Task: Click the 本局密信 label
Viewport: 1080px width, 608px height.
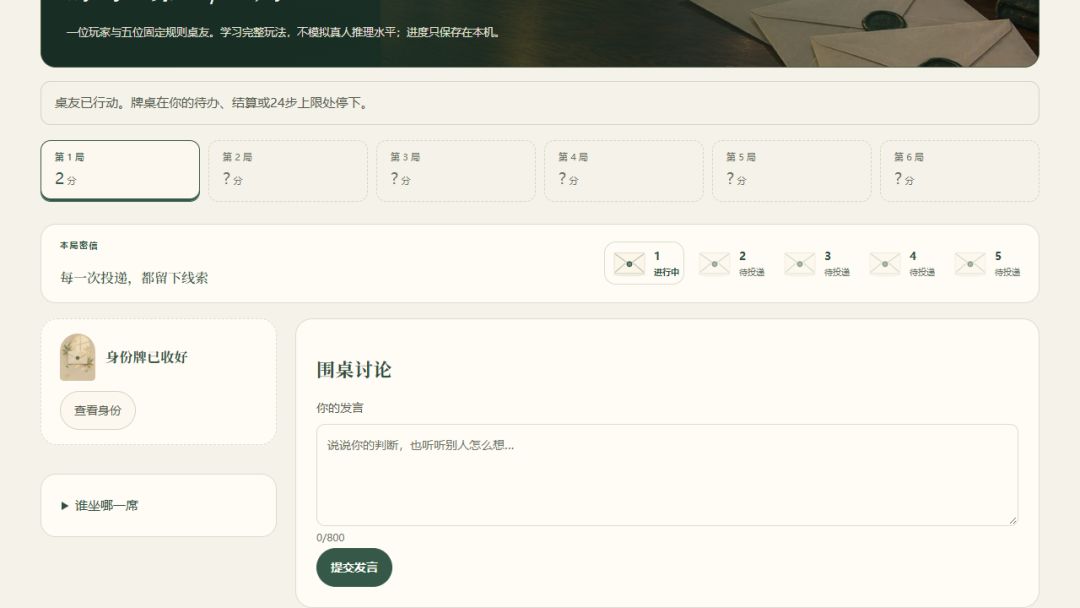Action: click(x=79, y=245)
